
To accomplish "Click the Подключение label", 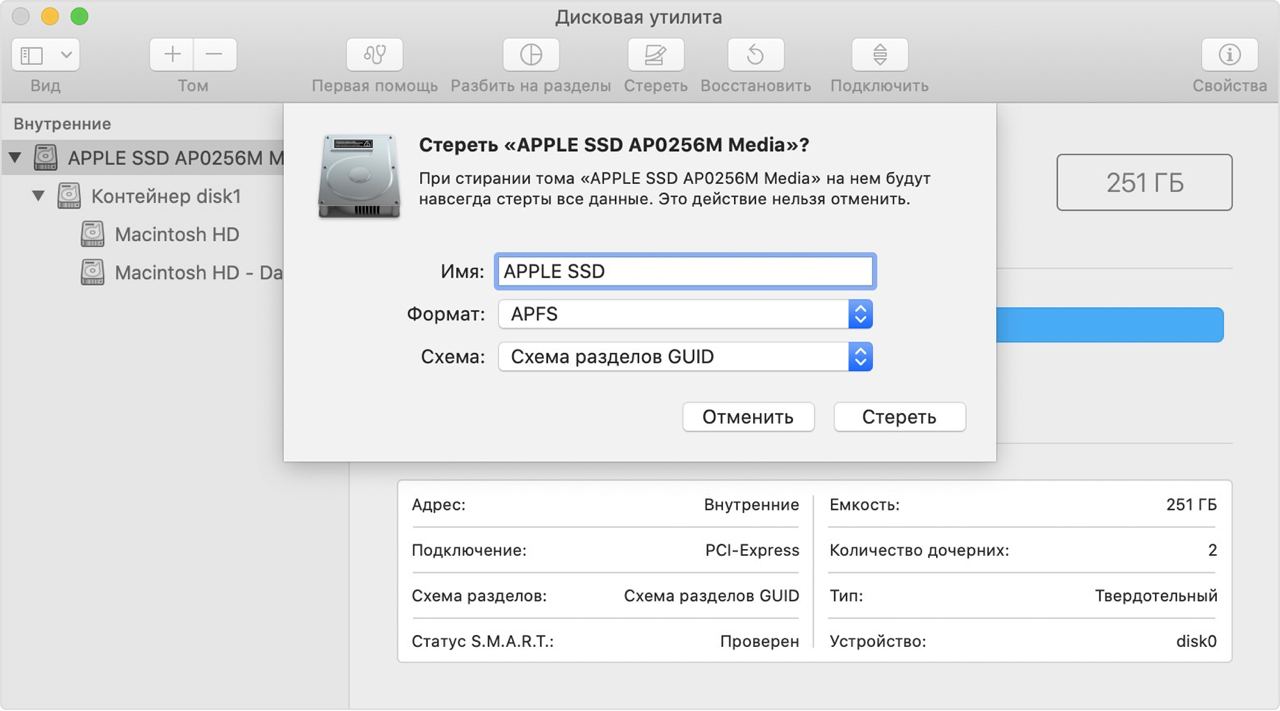I will point(469,550).
